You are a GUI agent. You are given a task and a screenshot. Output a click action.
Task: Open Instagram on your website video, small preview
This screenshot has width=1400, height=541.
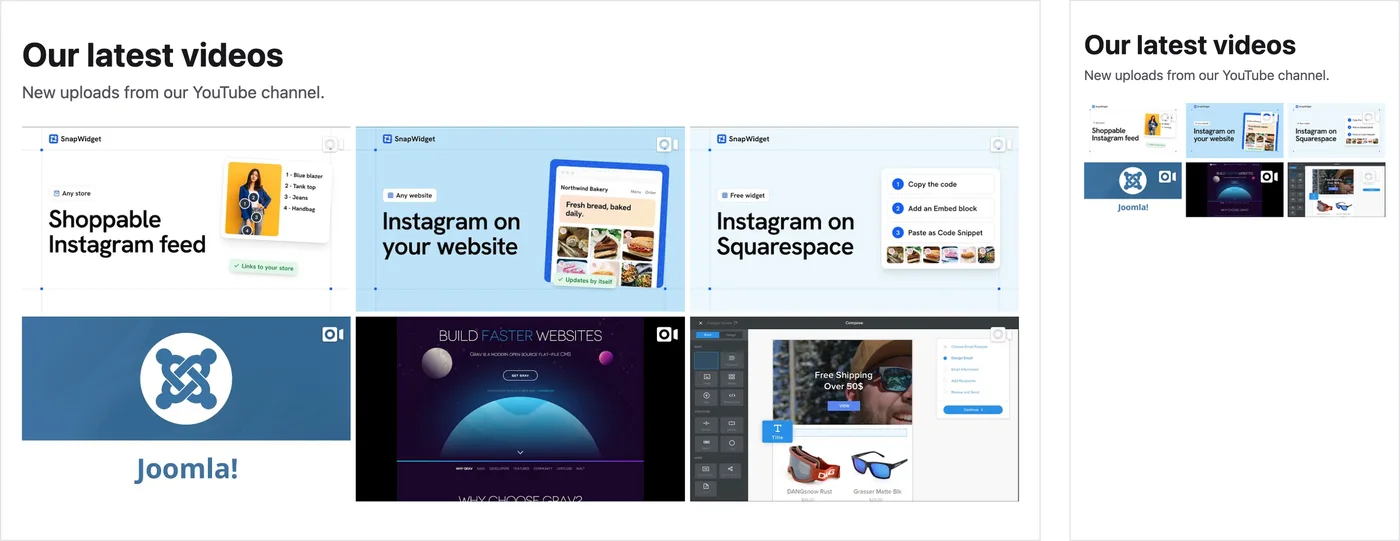click(x=1235, y=130)
